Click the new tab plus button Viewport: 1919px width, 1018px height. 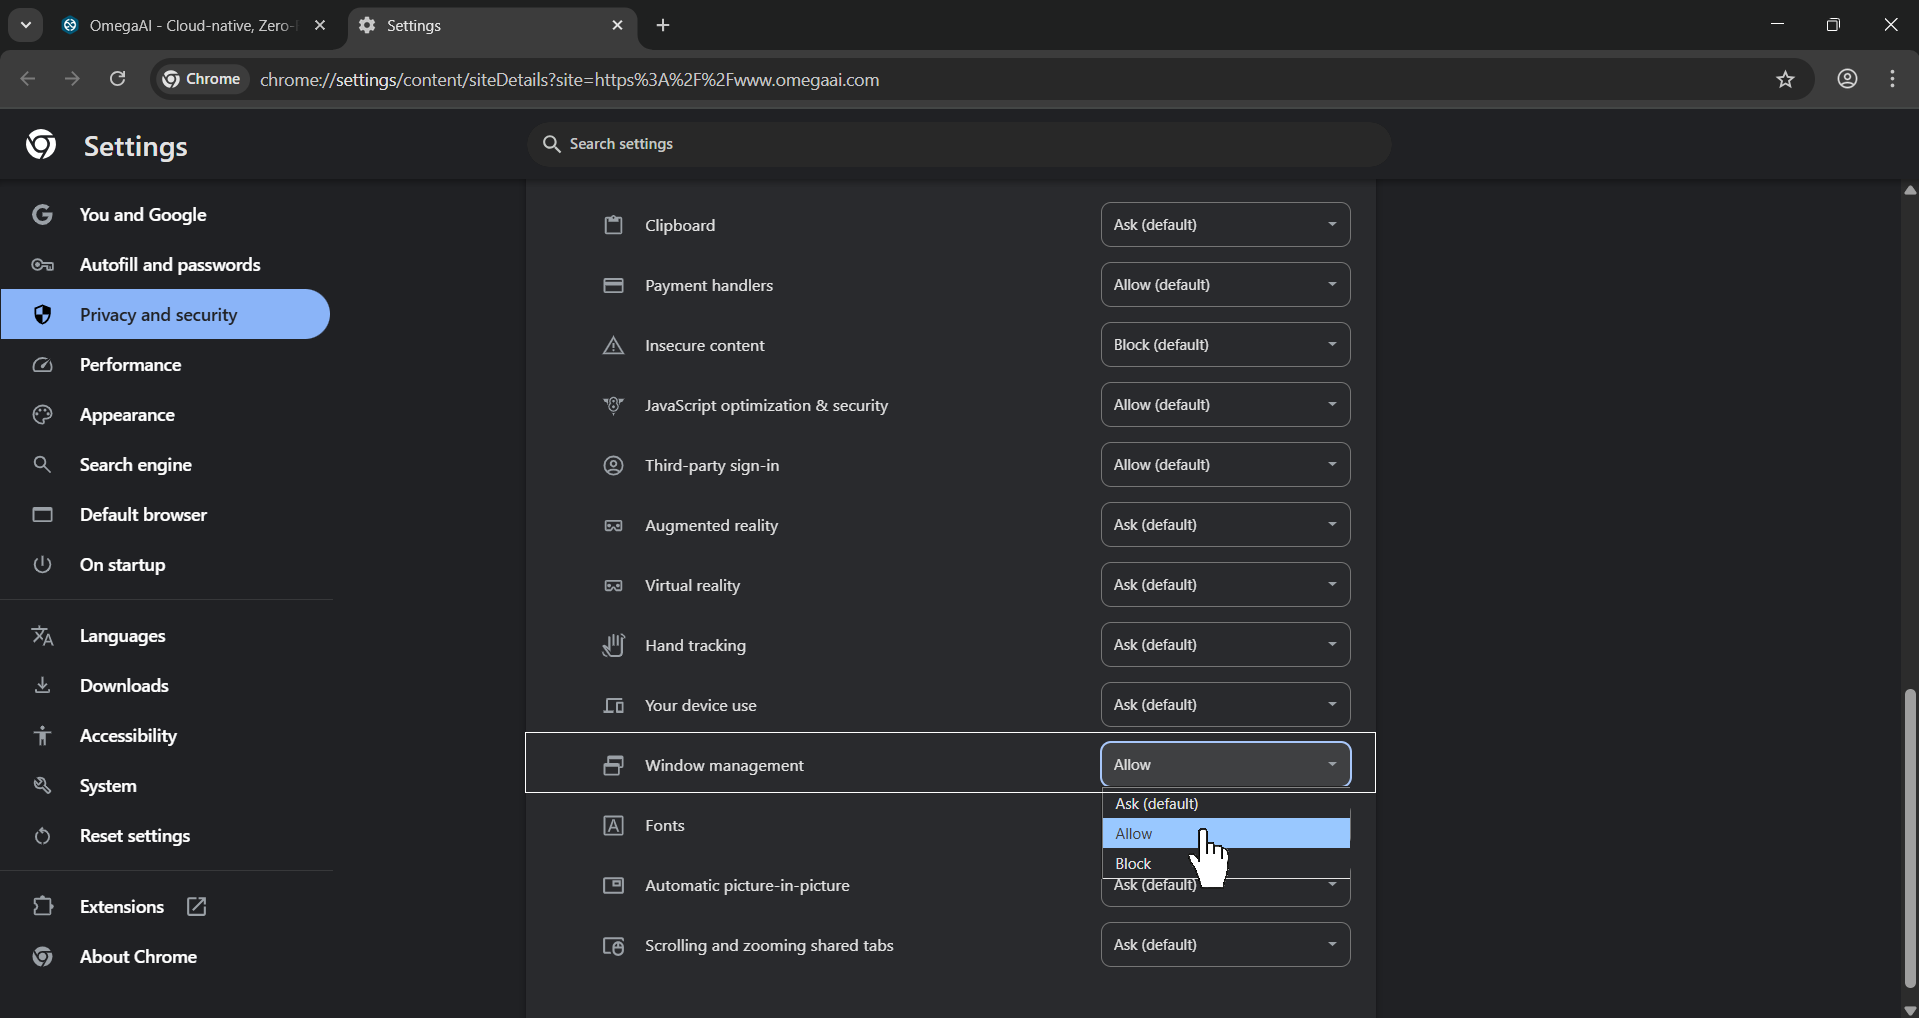click(663, 26)
